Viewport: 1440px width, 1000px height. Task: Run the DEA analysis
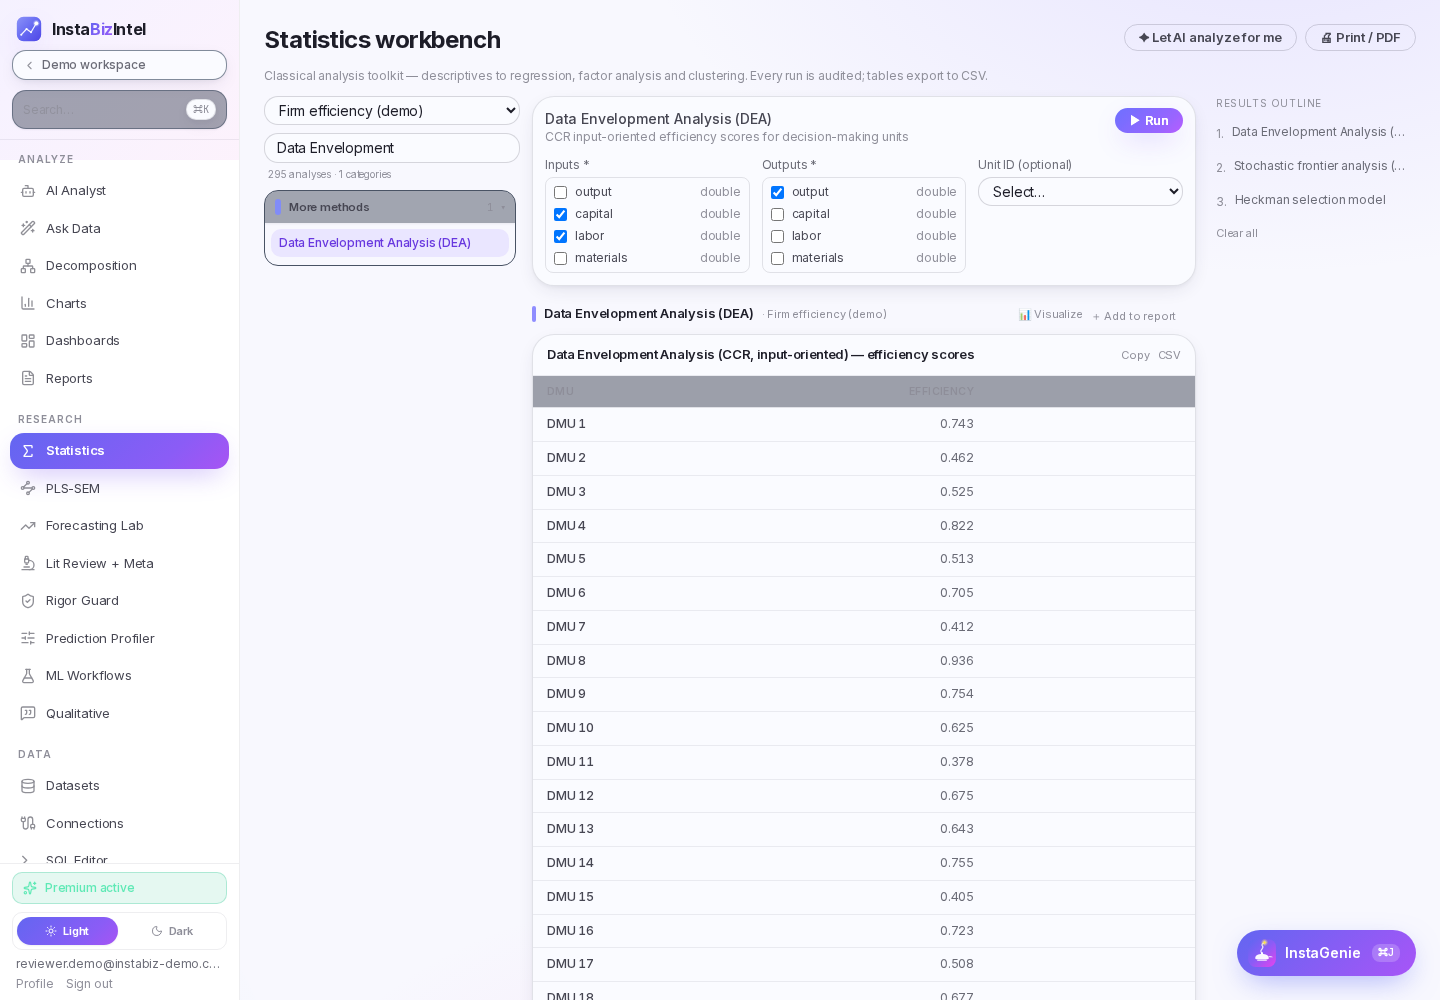coord(1149,120)
